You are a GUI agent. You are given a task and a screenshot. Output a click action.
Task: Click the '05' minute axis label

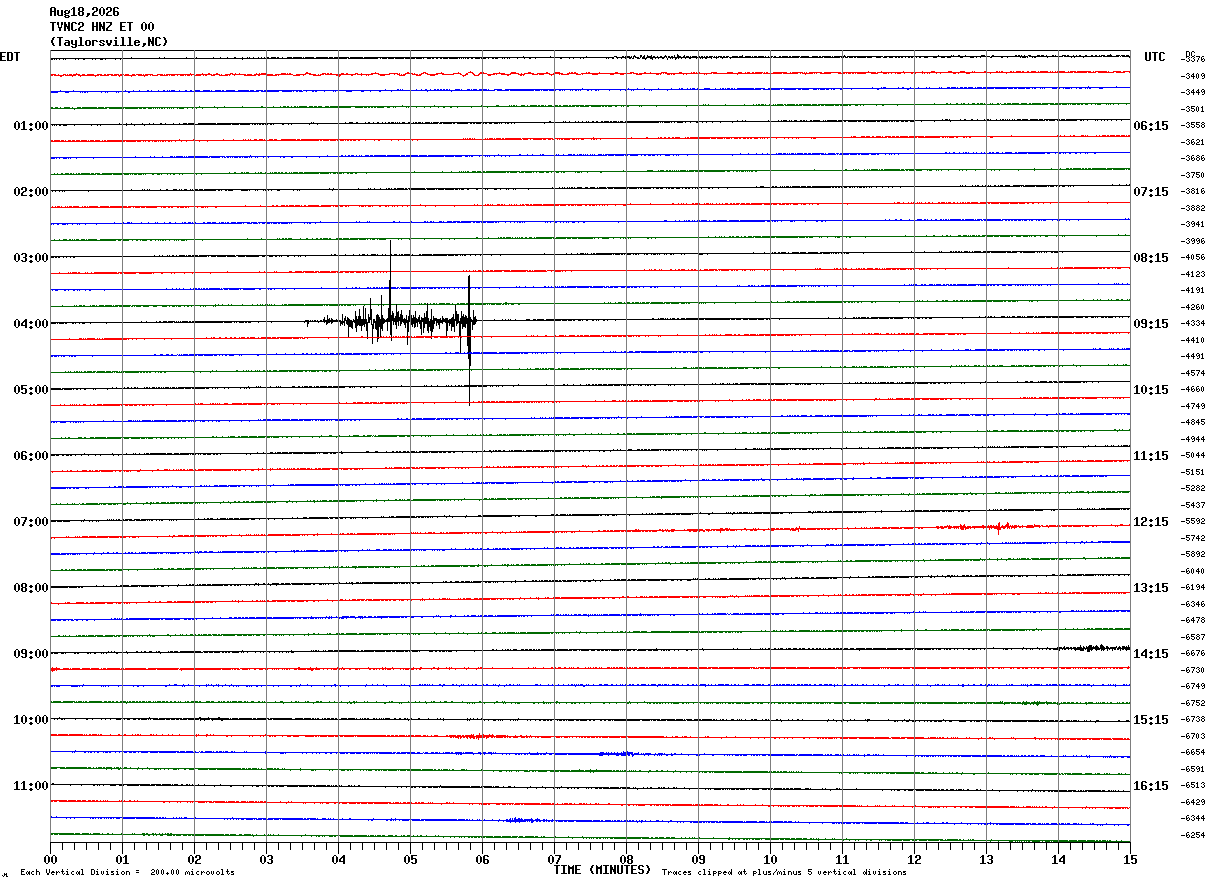[x=411, y=859]
